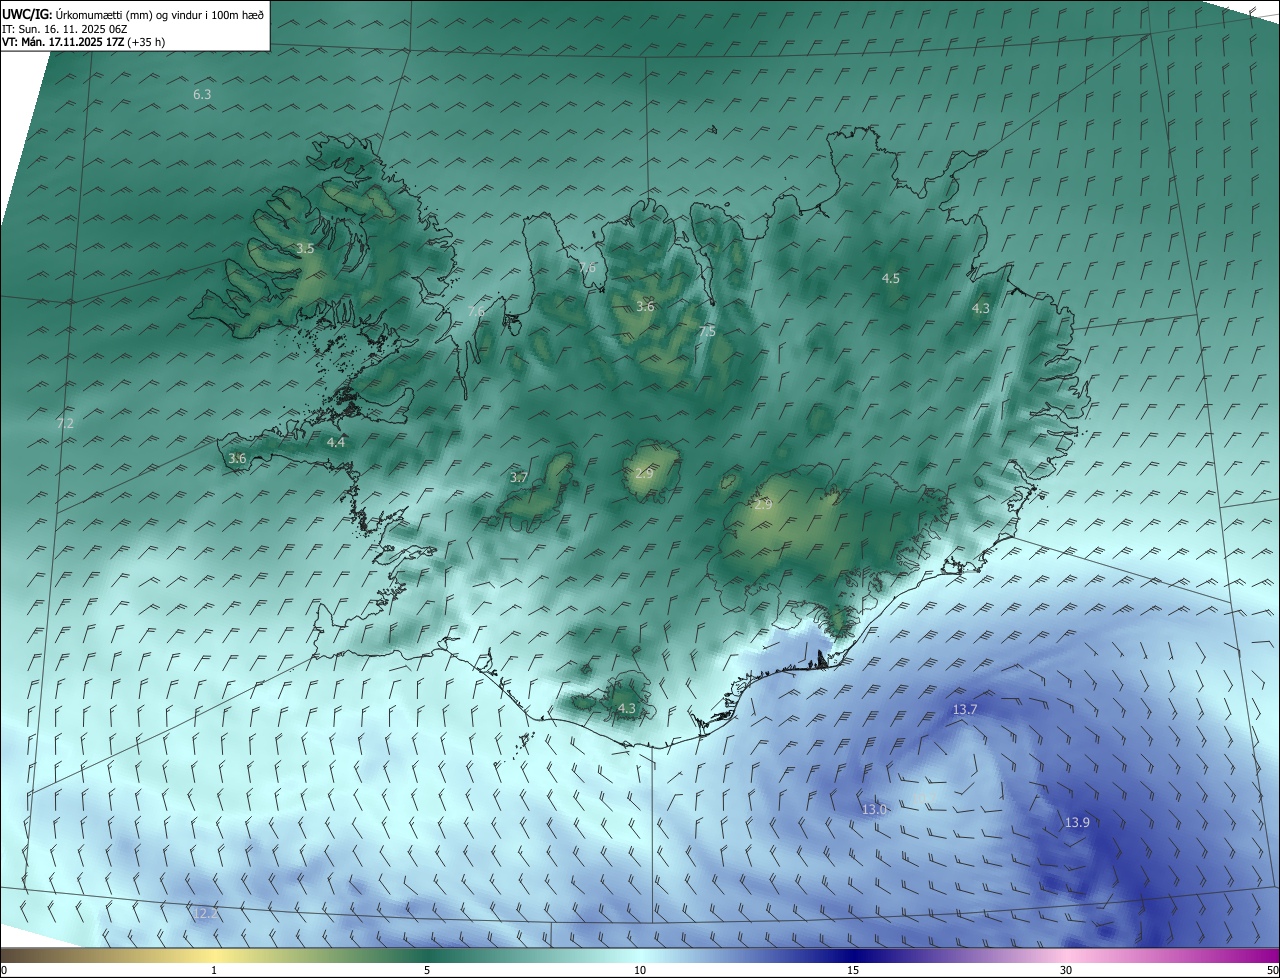Click the '15' label on colour scale
The width and height of the screenshot is (1280, 978).
point(853,971)
